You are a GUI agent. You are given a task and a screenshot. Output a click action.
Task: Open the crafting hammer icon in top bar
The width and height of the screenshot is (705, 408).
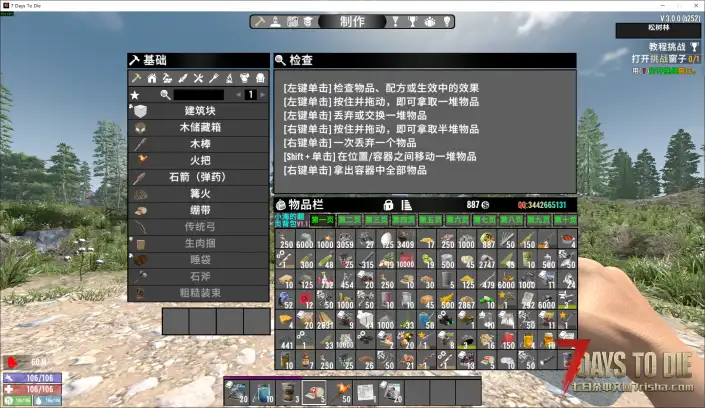pos(259,22)
